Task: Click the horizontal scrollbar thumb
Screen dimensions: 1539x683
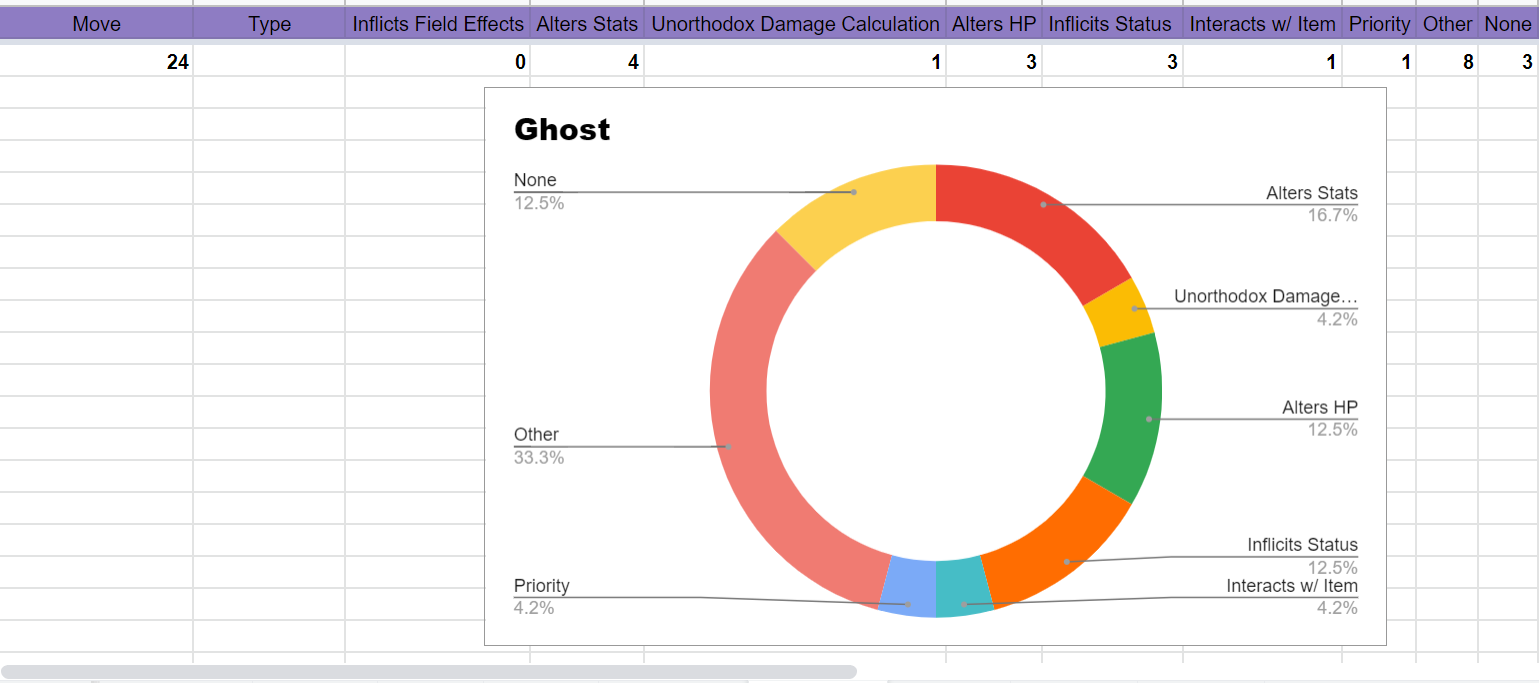Action: tap(429, 672)
